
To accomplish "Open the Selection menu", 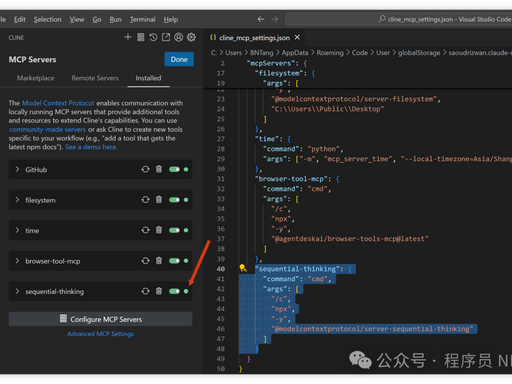I will [x=47, y=19].
